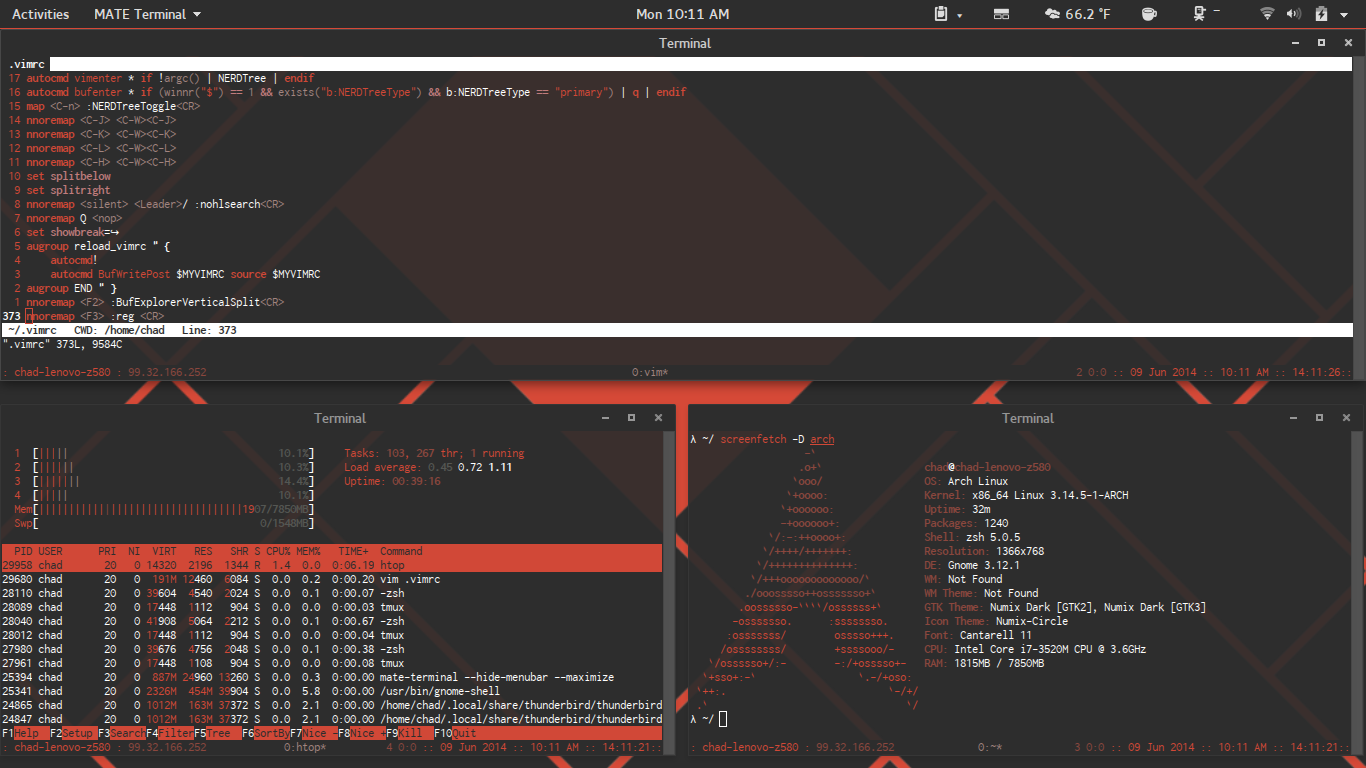Sort htop by the CPU% column header
Screen dimensions: 1366x768
pos(277,551)
